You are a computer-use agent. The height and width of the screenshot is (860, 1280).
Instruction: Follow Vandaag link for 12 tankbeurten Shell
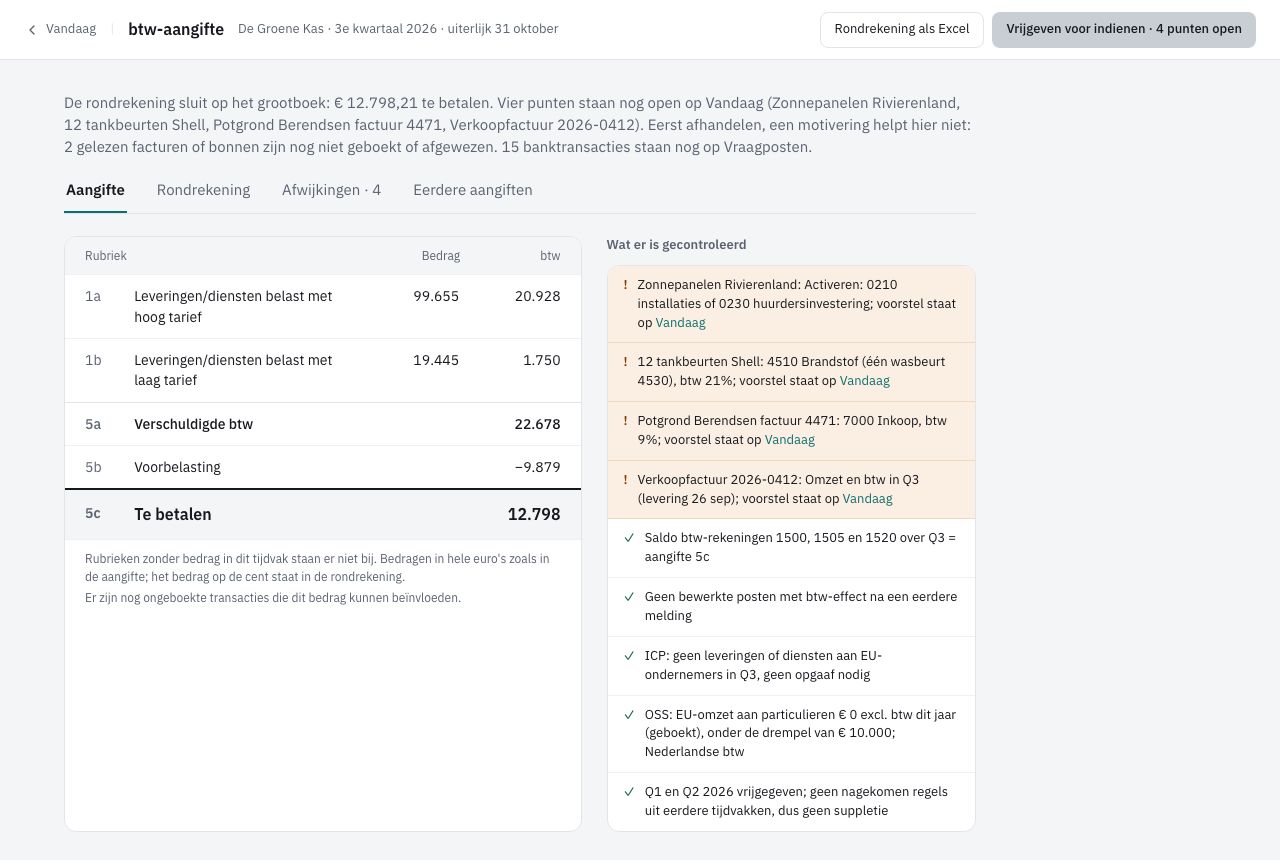864,380
